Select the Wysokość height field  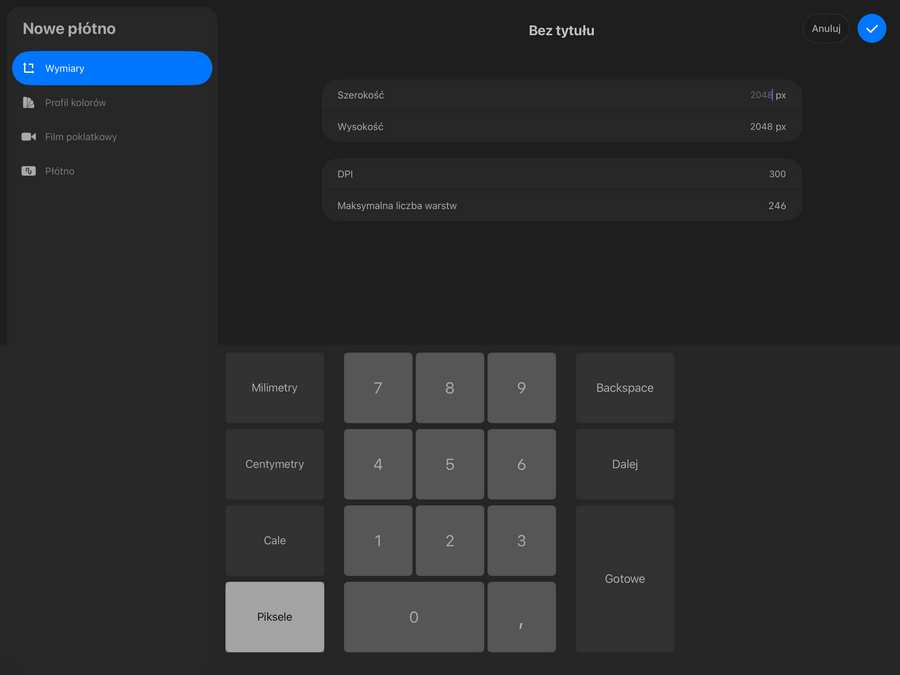(x=562, y=127)
